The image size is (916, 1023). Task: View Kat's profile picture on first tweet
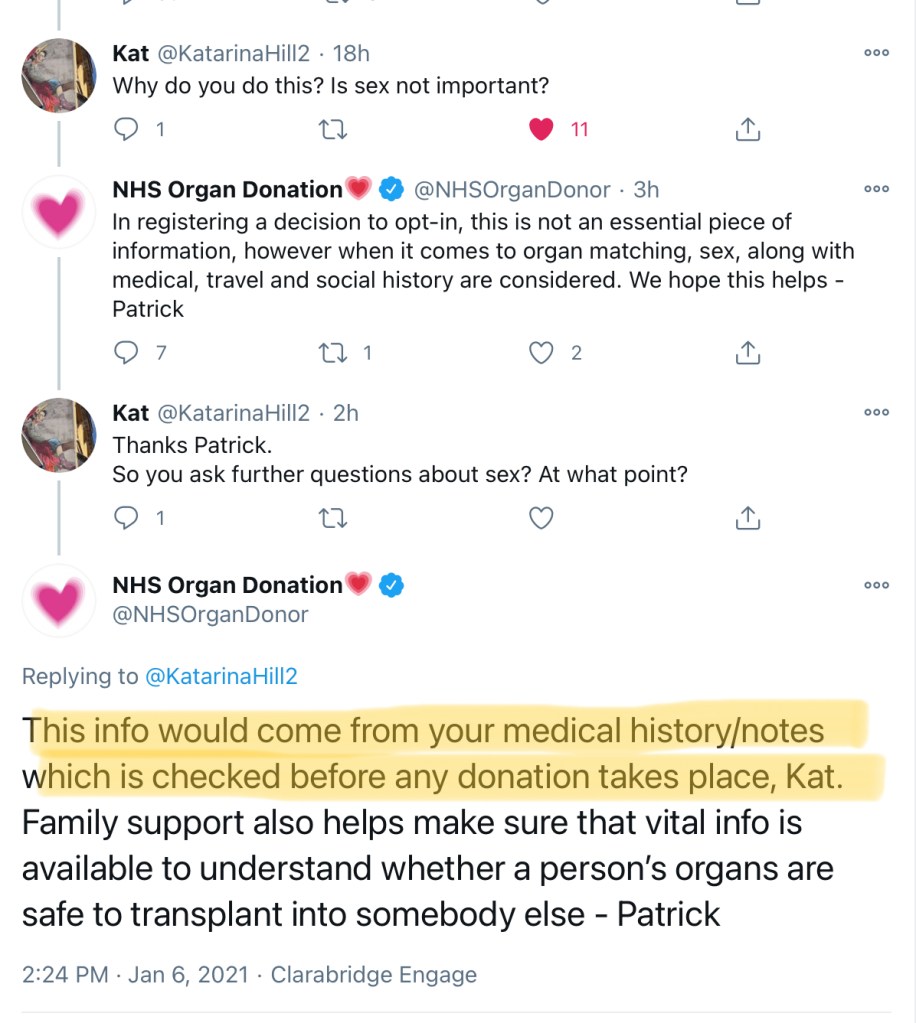click(59, 76)
